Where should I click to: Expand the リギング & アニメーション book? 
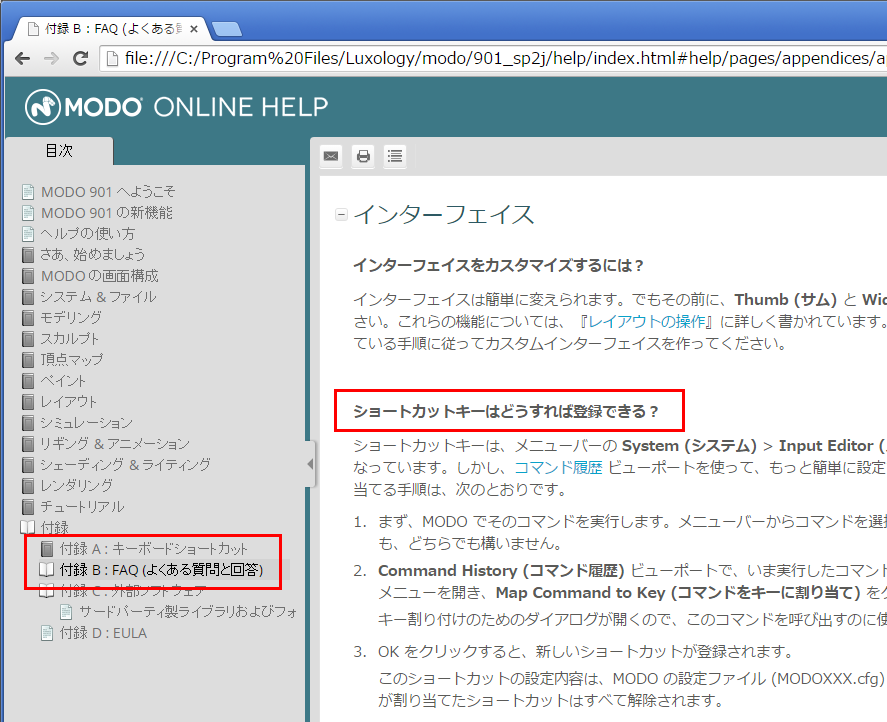click(x=115, y=443)
